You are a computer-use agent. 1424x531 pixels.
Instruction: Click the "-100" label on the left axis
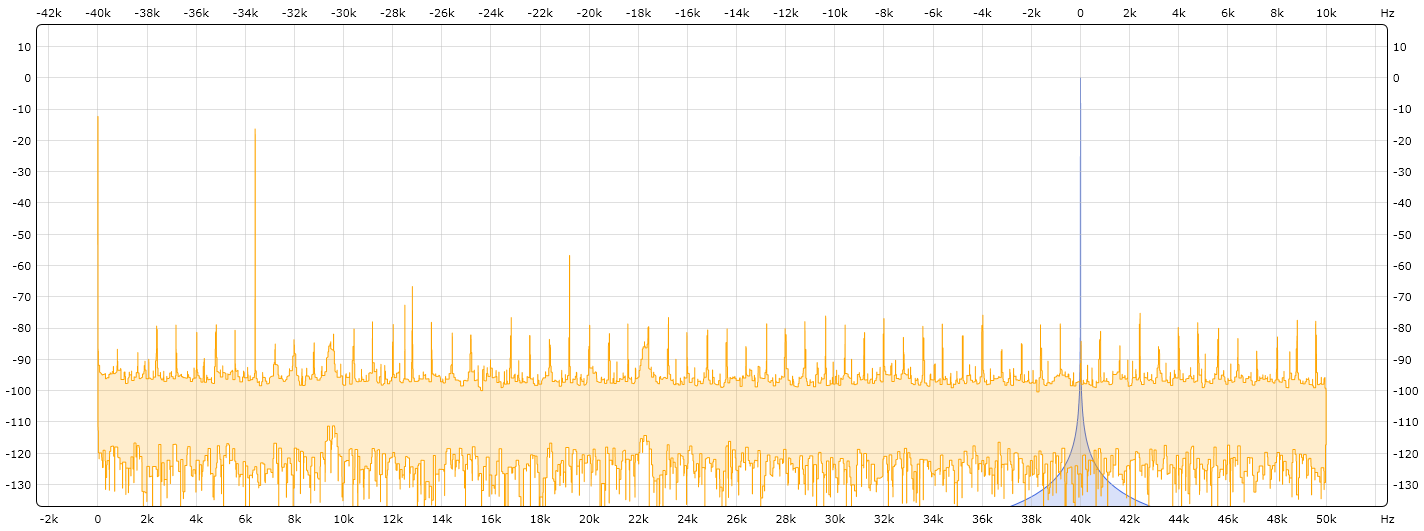[19, 391]
